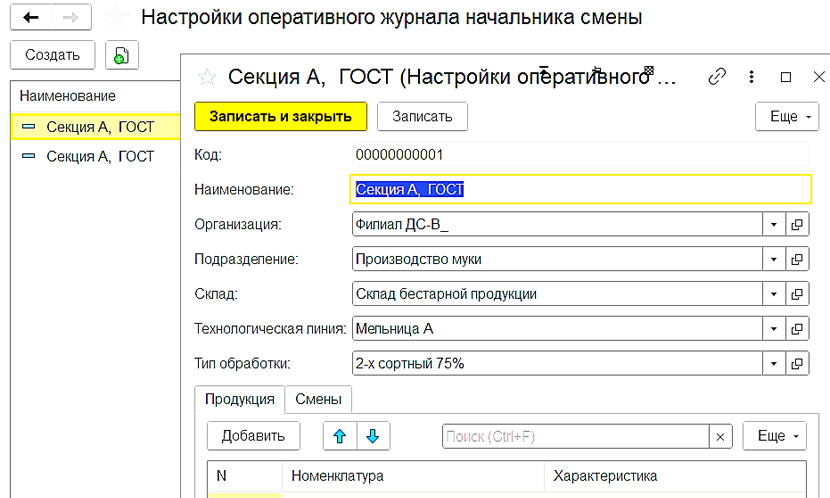Focus the Организация field
Viewport: 830px width, 498px height.
point(557,224)
